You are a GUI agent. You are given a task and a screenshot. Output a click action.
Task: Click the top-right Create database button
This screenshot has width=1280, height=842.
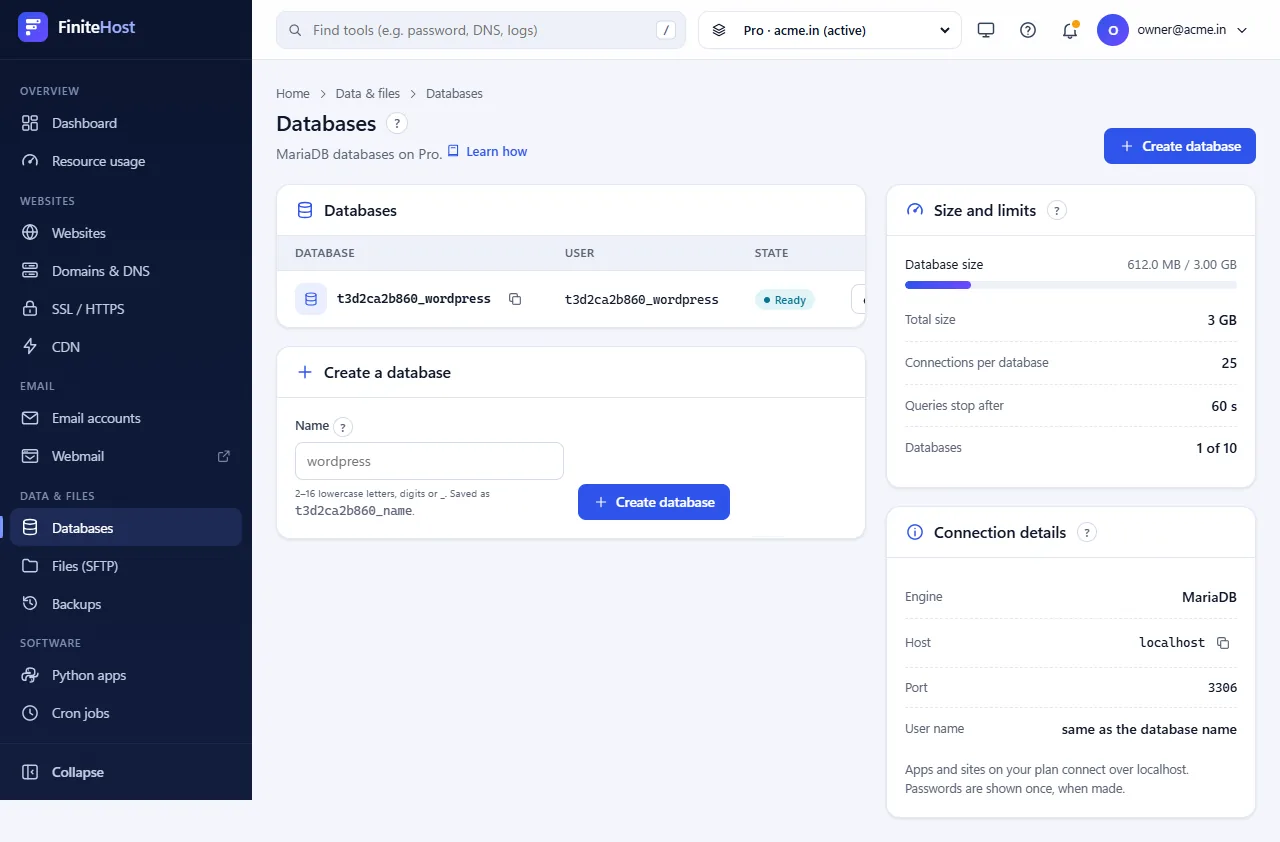pos(1180,146)
